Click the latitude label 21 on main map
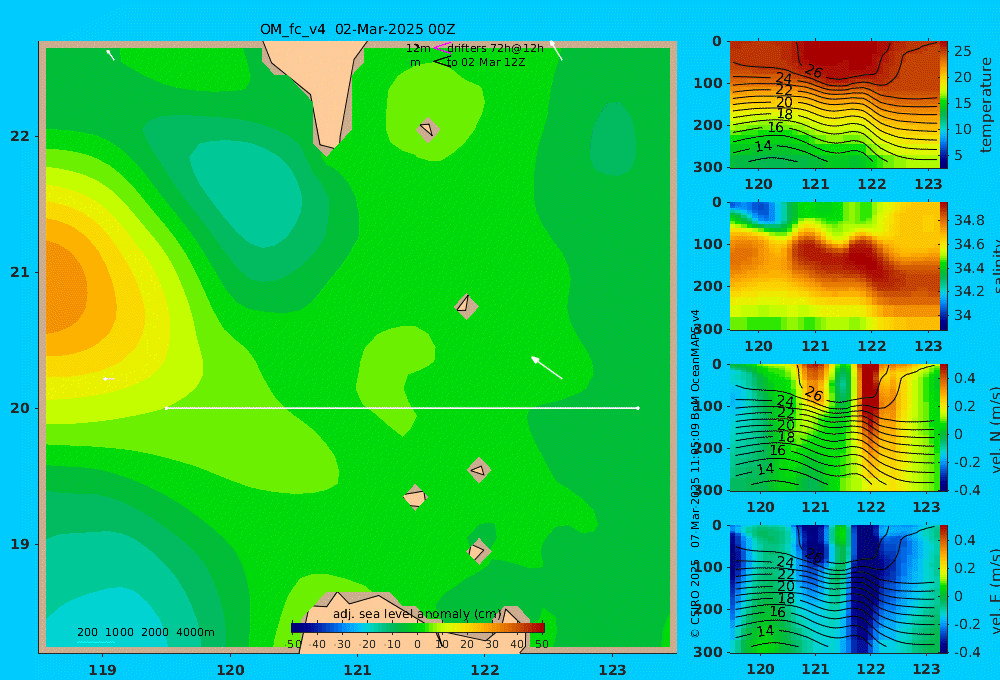Viewport: 1000px width, 680px height. [x=20, y=272]
